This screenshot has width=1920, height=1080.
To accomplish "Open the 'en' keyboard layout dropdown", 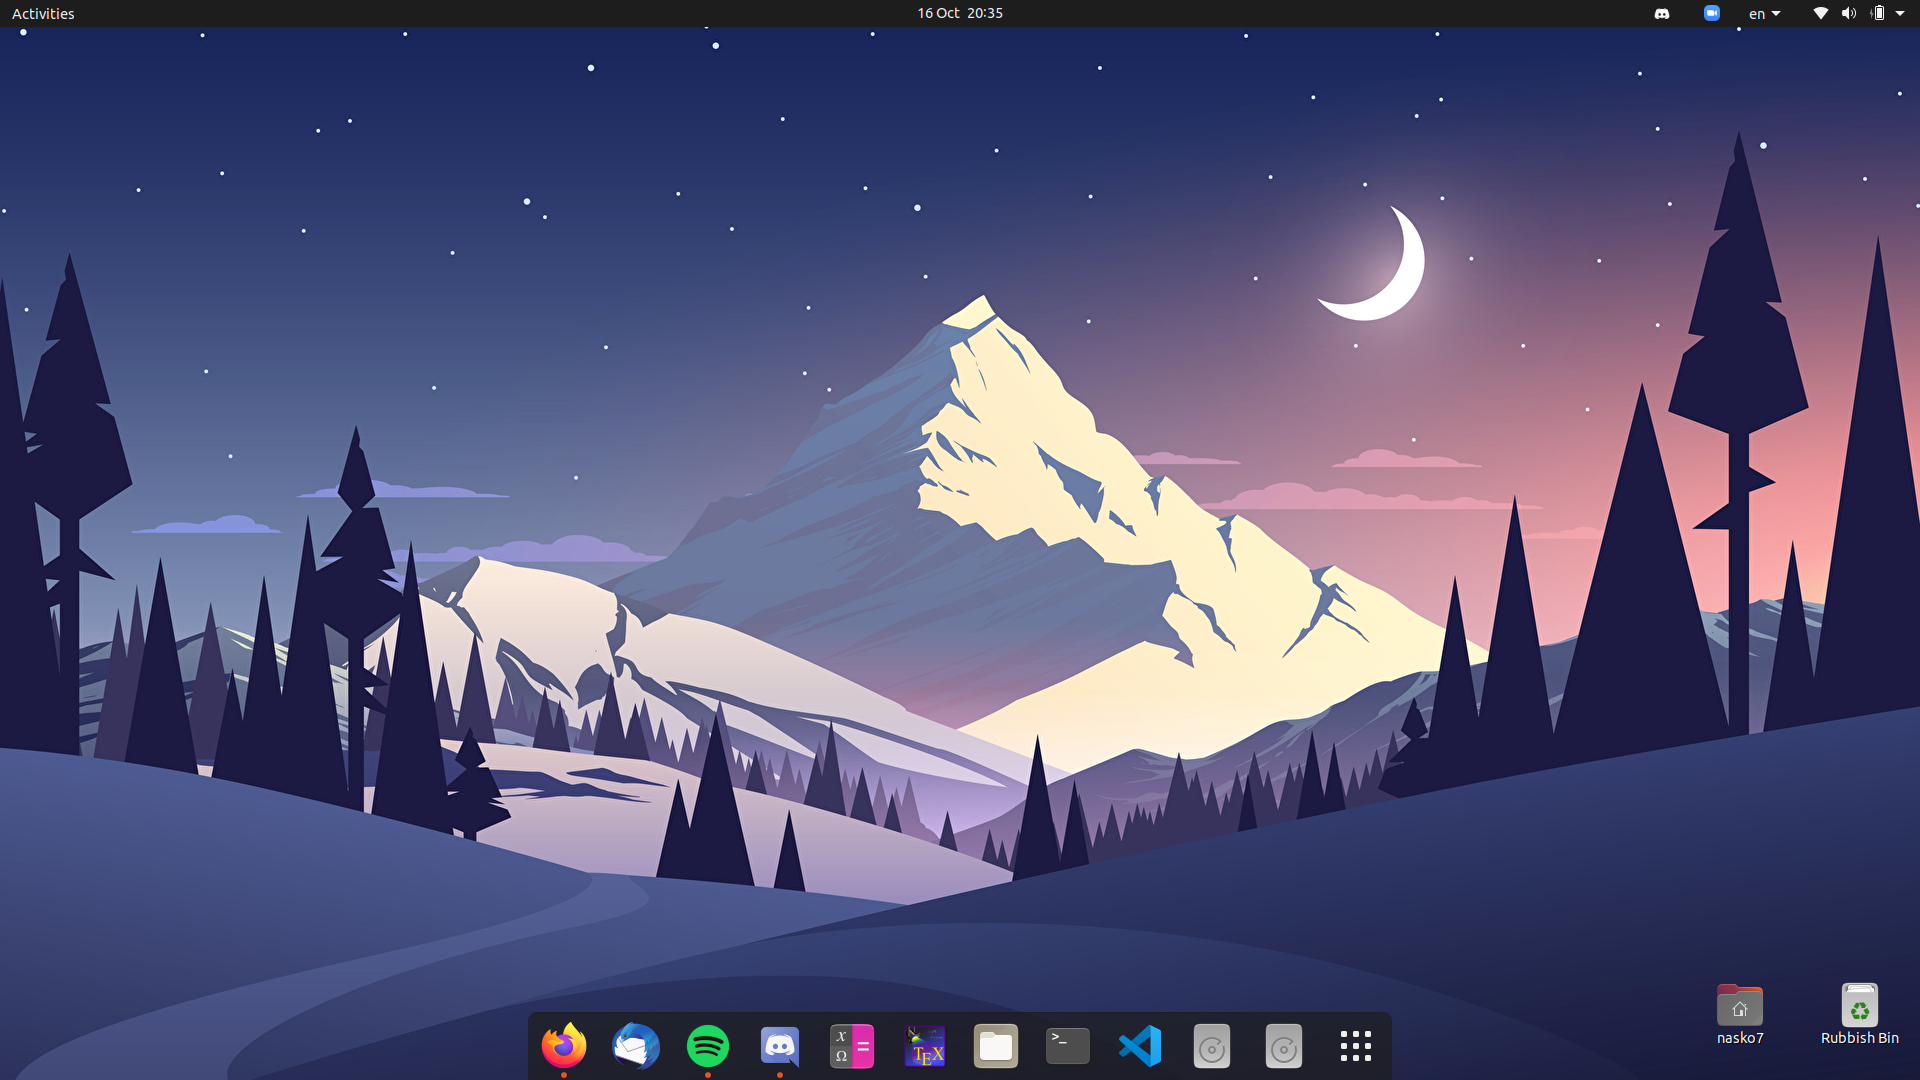I will click(x=1765, y=13).
